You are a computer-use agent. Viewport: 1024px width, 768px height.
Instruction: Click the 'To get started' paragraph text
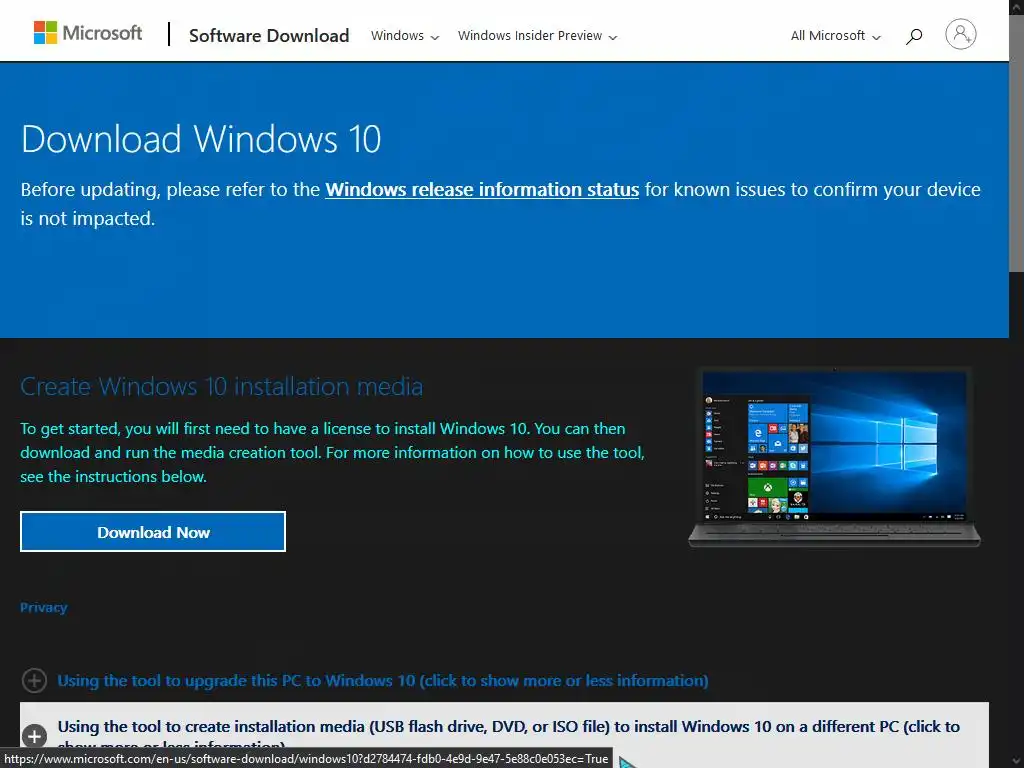pyautogui.click(x=332, y=453)
